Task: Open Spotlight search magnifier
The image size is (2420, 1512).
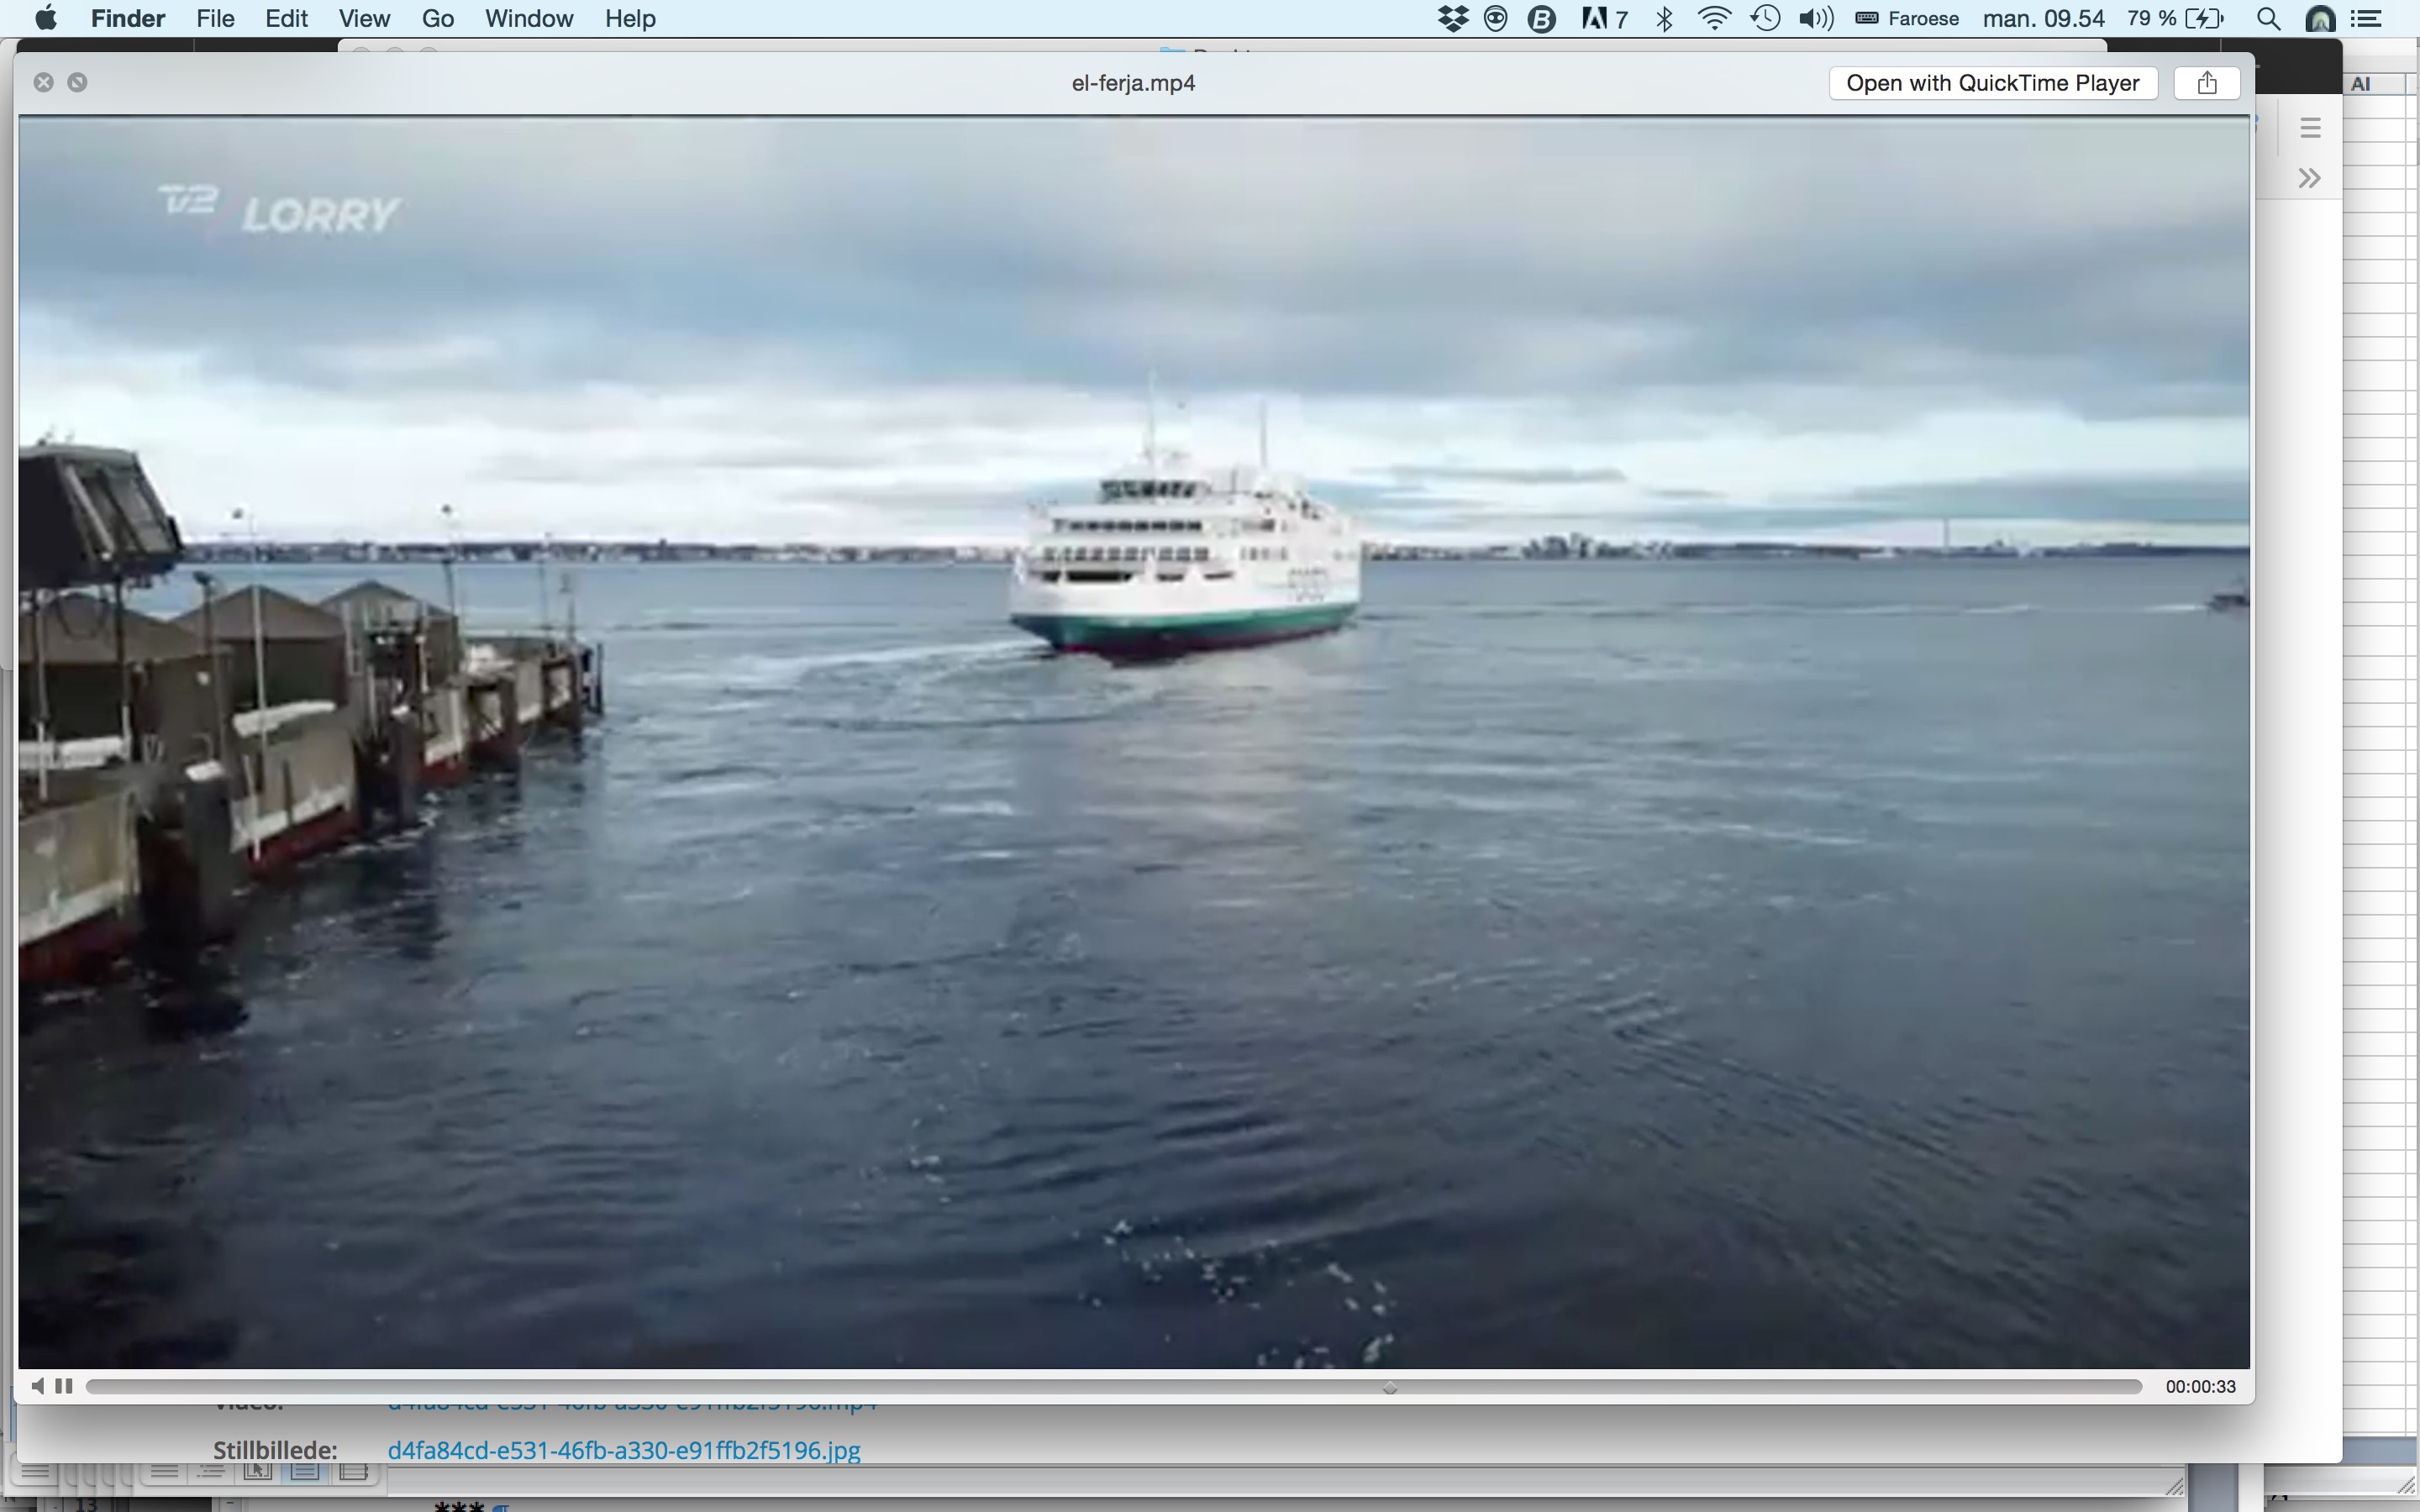Action: pos(2268,19)
